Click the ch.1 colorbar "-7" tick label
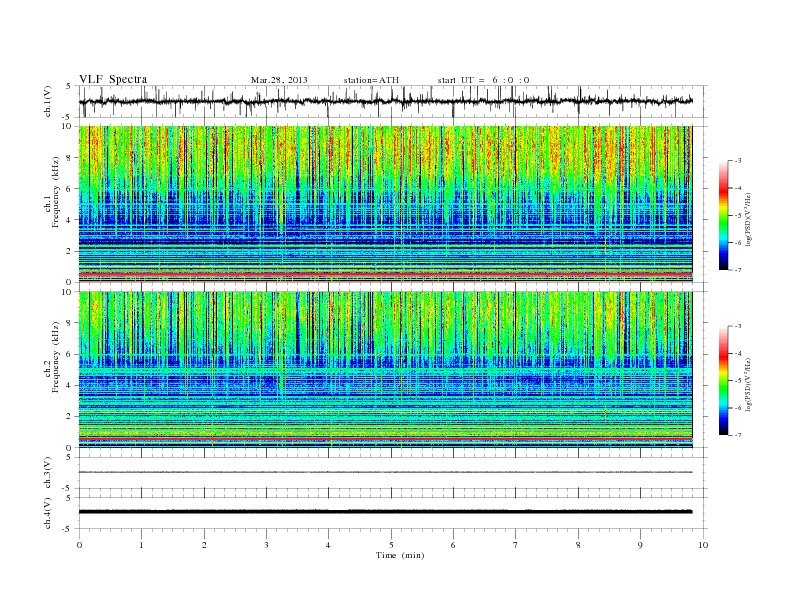 738,270
